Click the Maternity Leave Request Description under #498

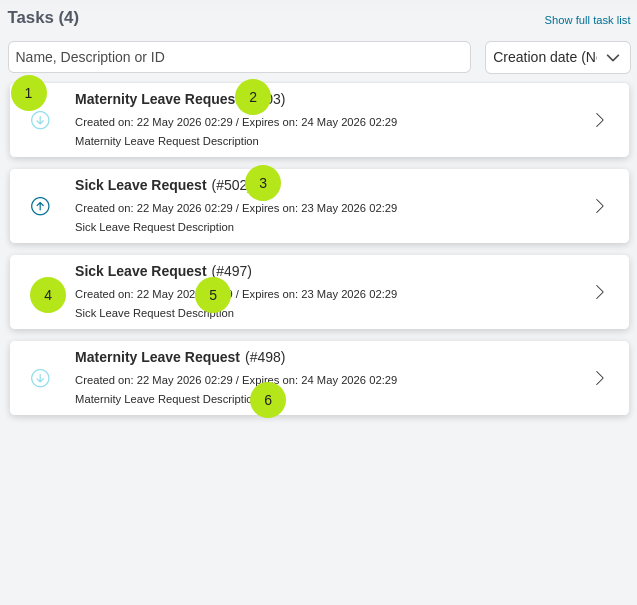click(x=167, y=399)
